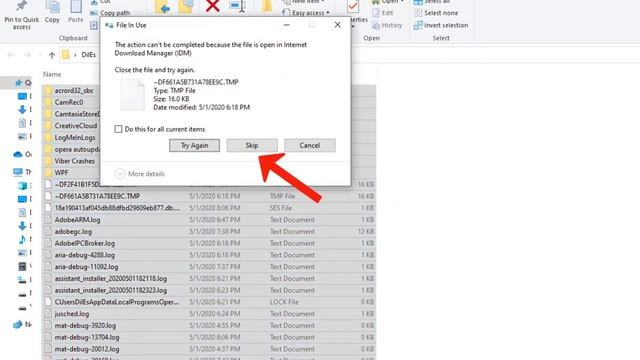Click the Properties checkmark icon
Viewport: 640px width, 360px height.
pos(353,6)
